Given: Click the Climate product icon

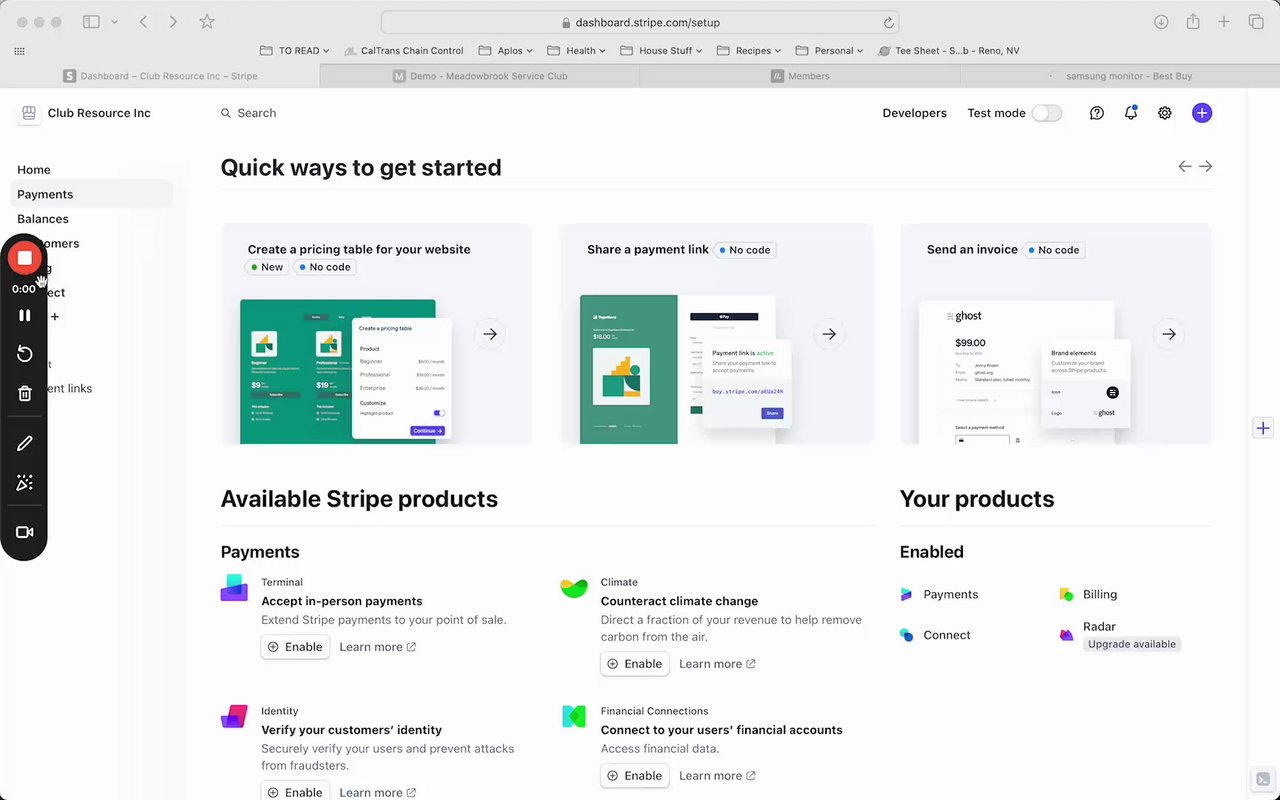Looking at the screenshot, I should pyautogui.click(x=574, y=588).
